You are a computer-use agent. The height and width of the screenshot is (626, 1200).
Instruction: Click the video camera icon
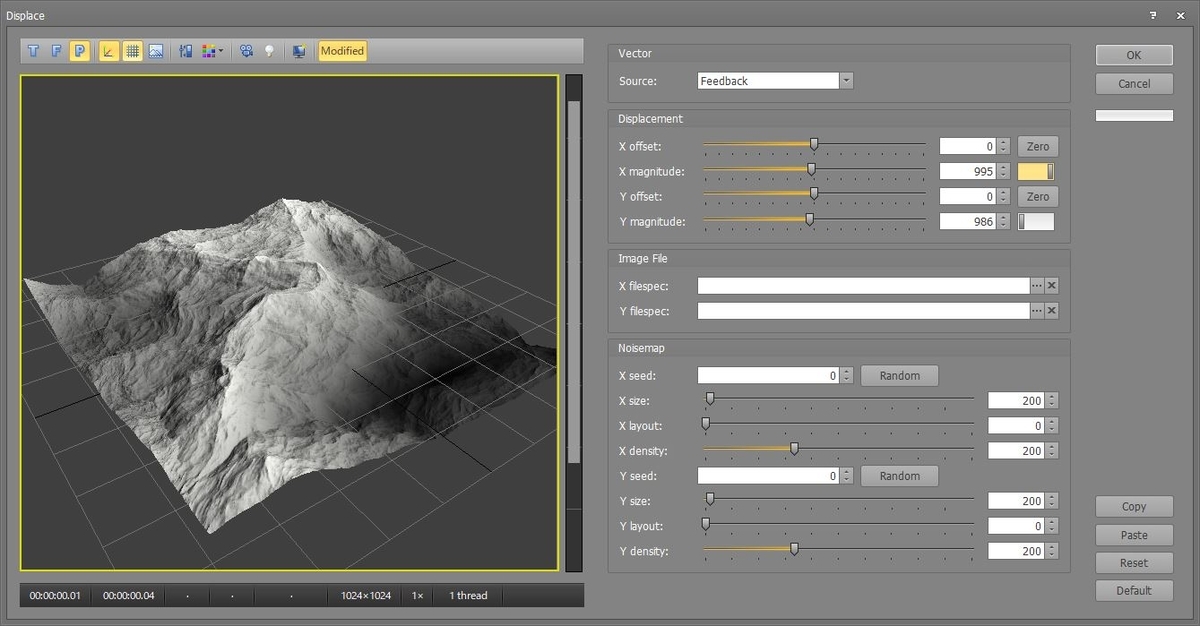(x=246, y=51)
